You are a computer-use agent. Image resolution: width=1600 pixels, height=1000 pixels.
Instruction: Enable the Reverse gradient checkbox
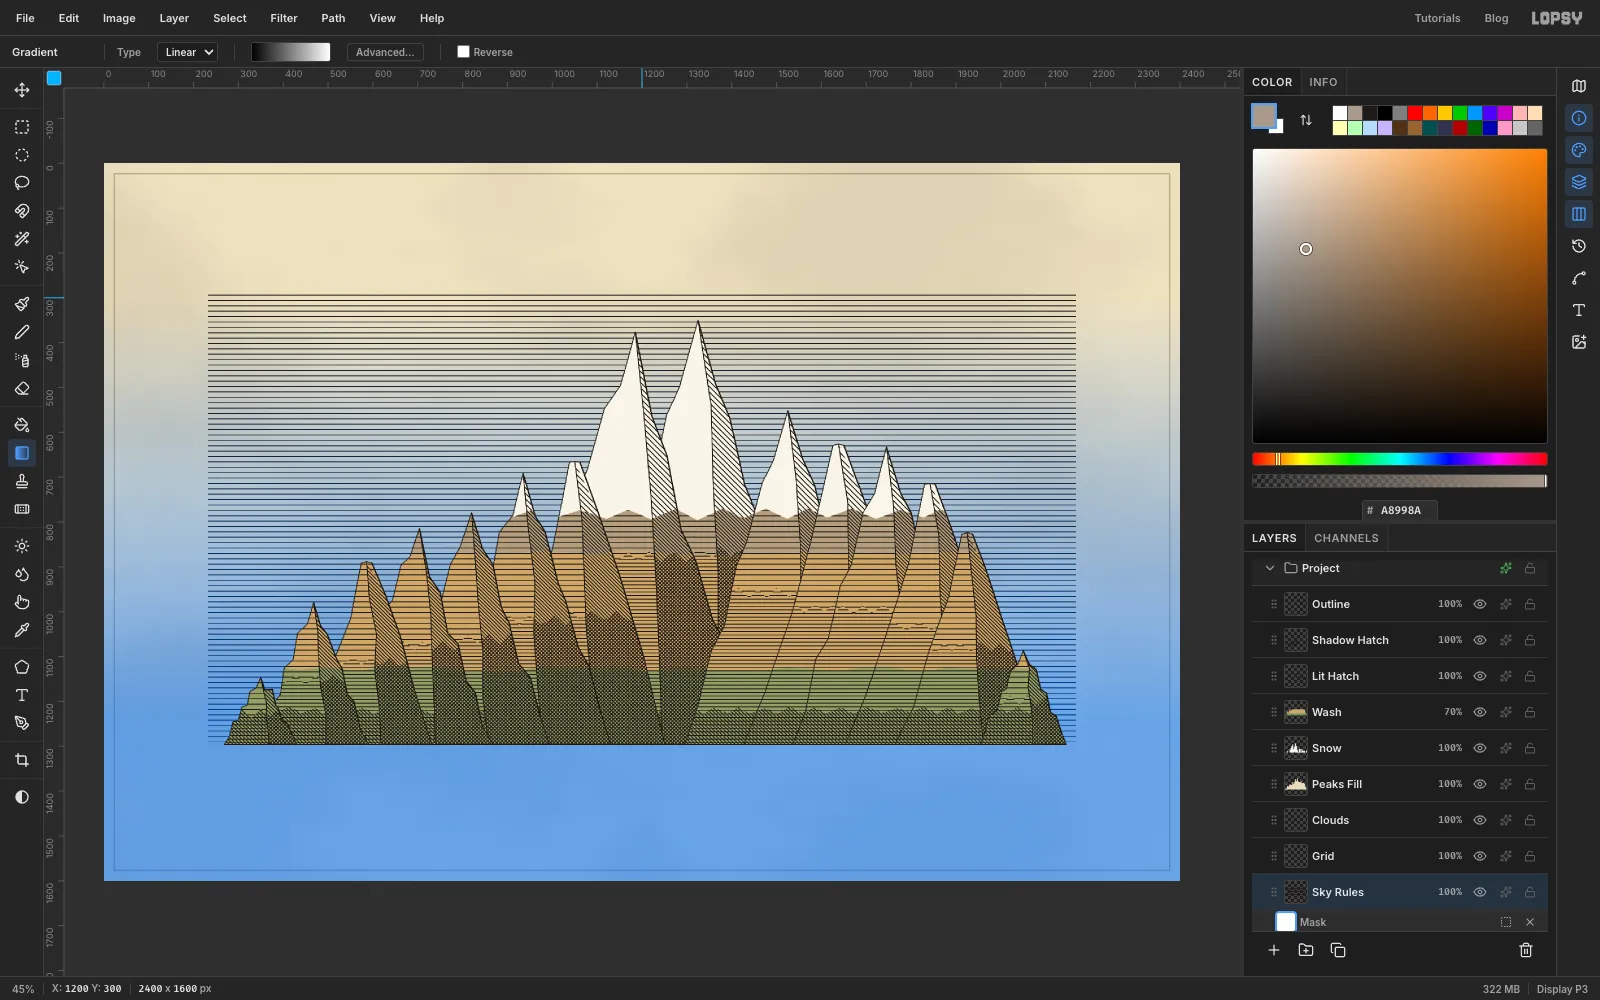coord(463,52)
